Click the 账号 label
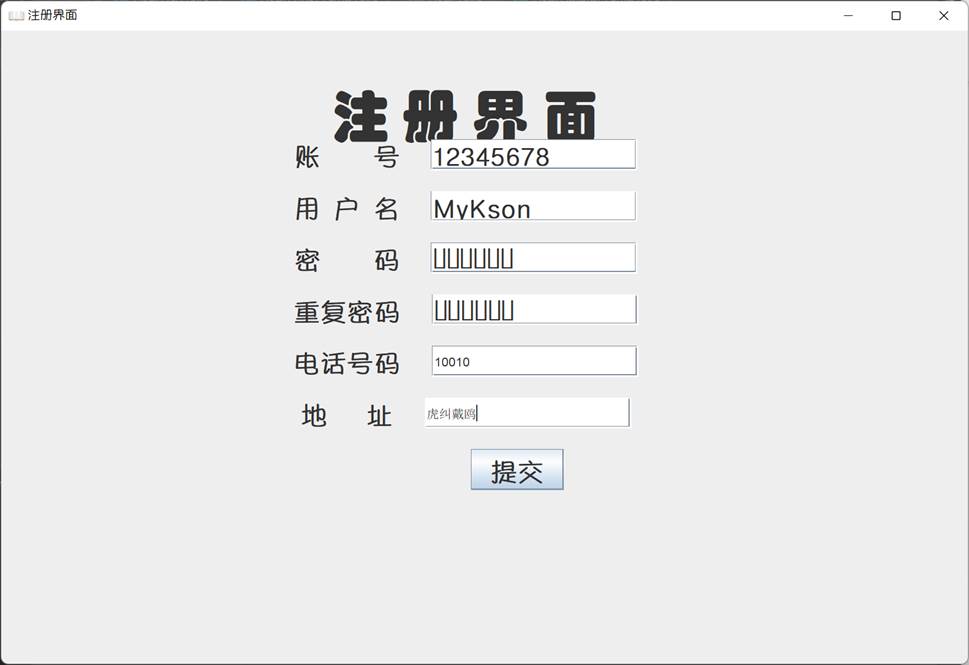This screenshot has width=969, height=665. [x=347, y=157]
